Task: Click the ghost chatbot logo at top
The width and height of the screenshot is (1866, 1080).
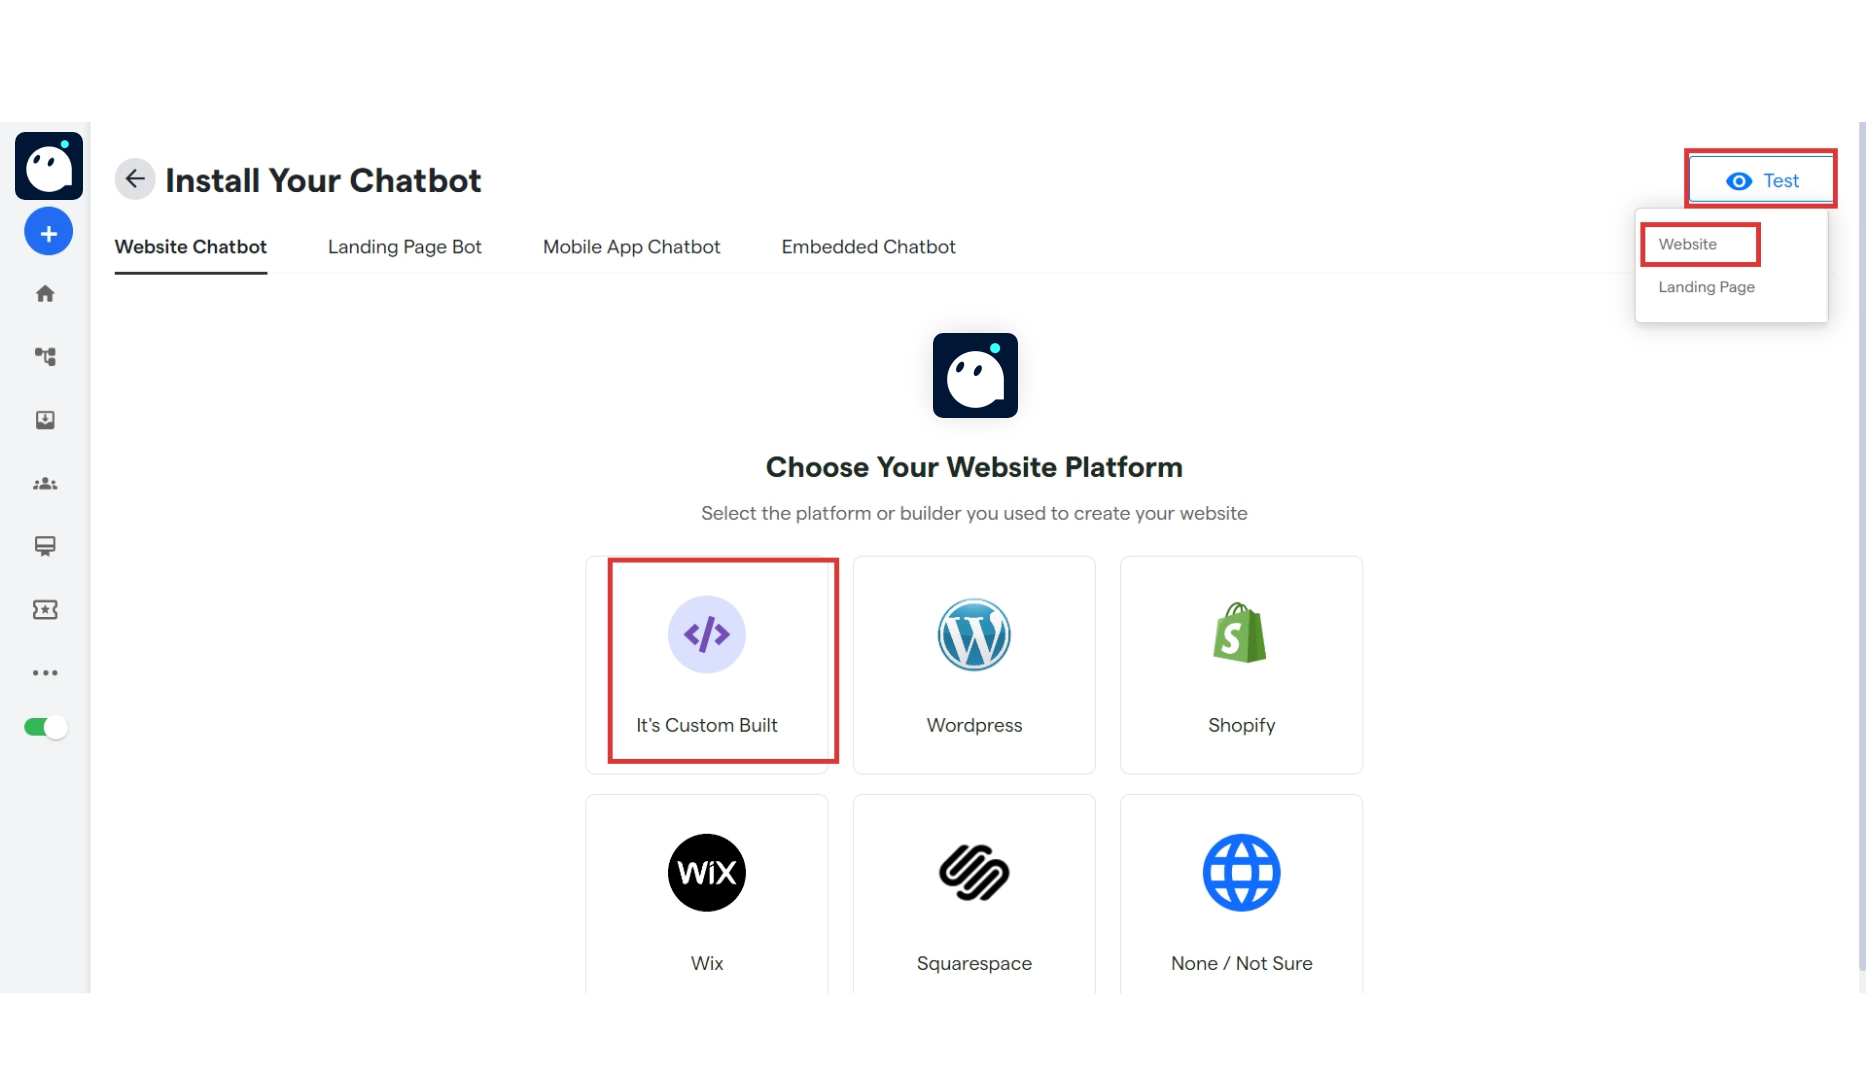Action: (49, 166)
